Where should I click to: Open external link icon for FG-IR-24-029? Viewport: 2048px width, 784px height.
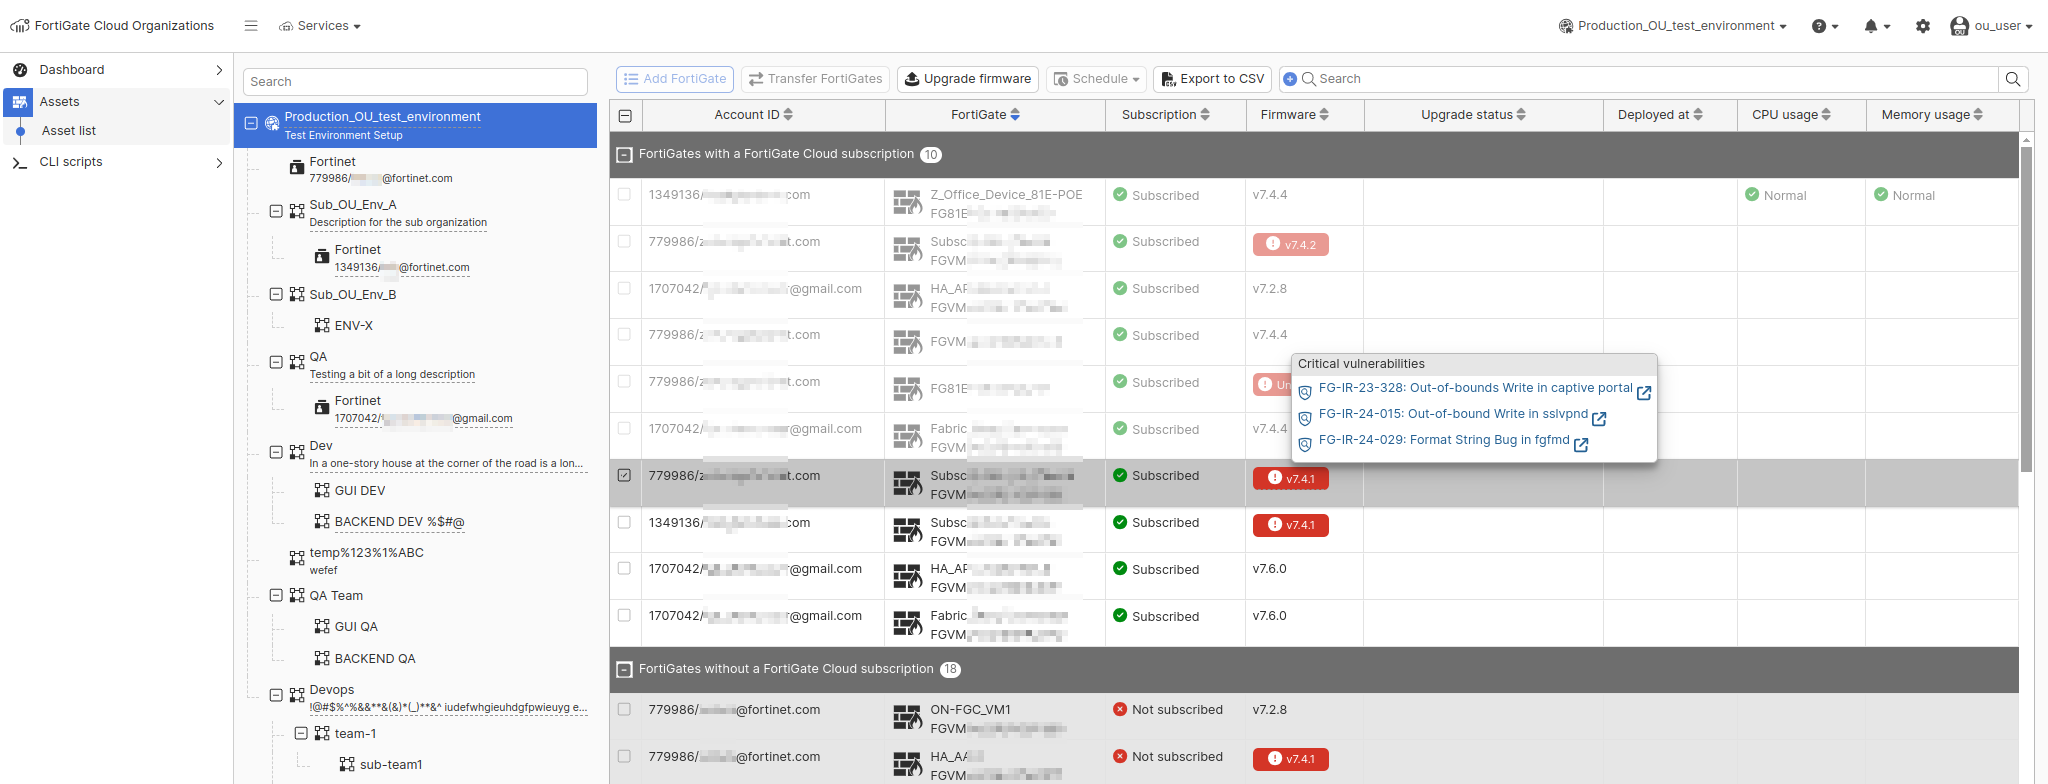(x=1581, y=445)
